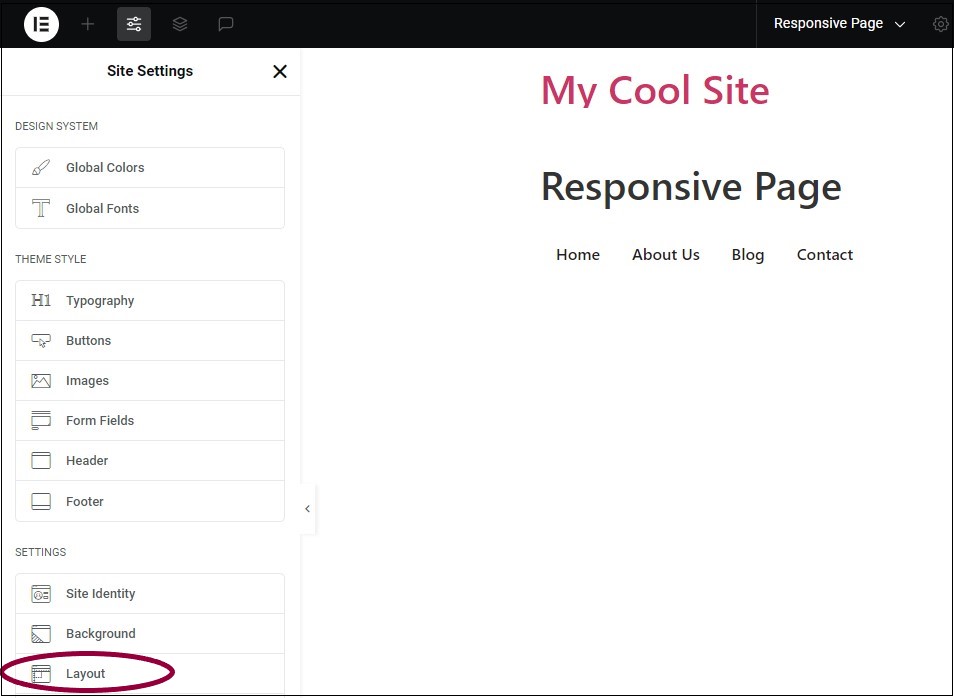Screen dimensions: 954x698
Task: Open page settings gear icon
Action: point(940,24)
